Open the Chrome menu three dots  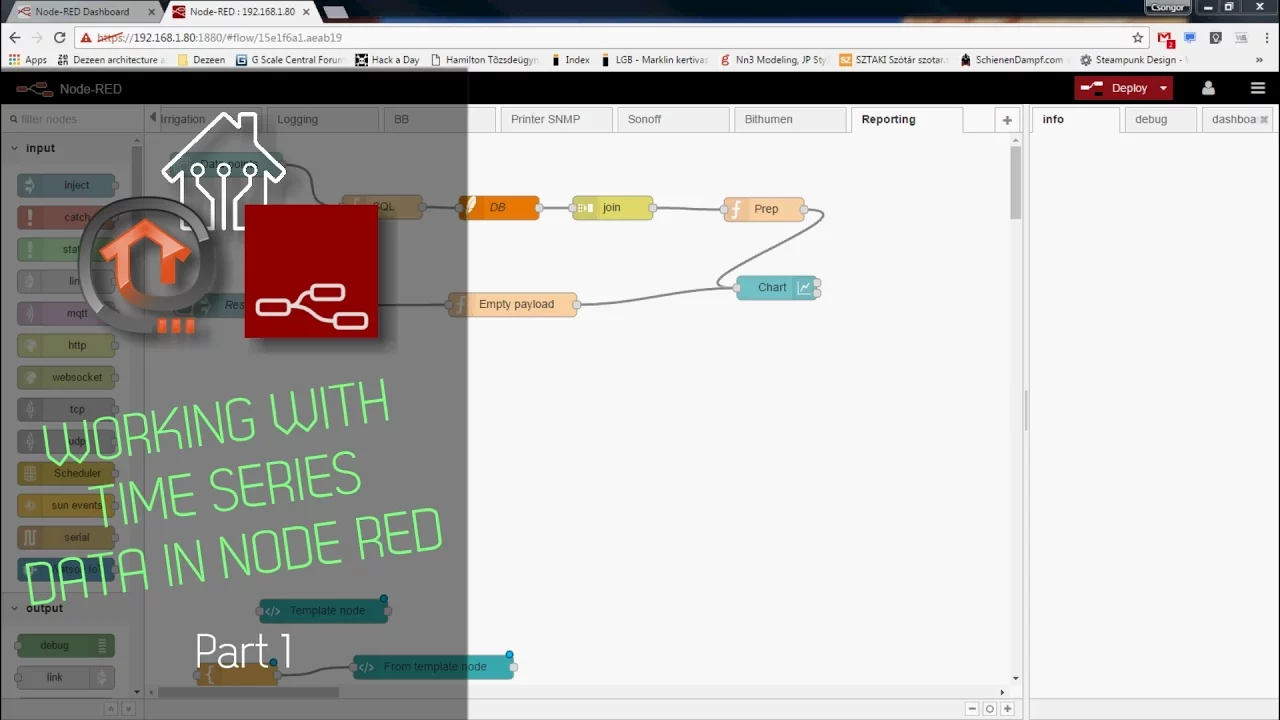tap(1268, 38)
